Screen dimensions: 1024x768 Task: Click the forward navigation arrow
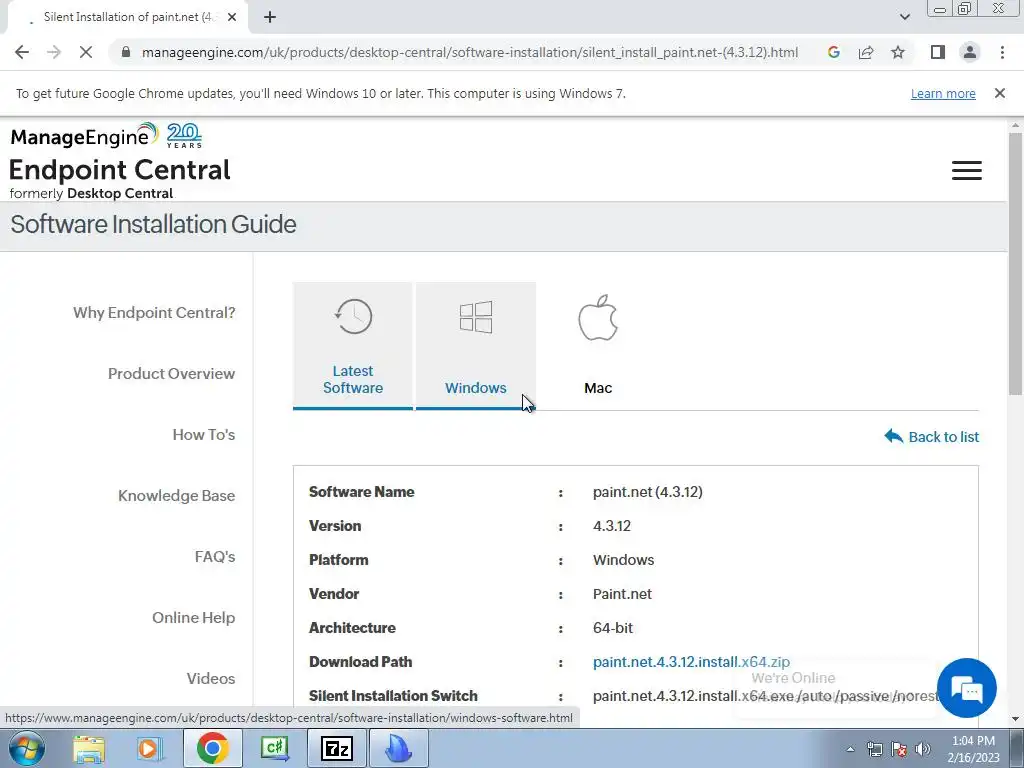pos(54,52)
